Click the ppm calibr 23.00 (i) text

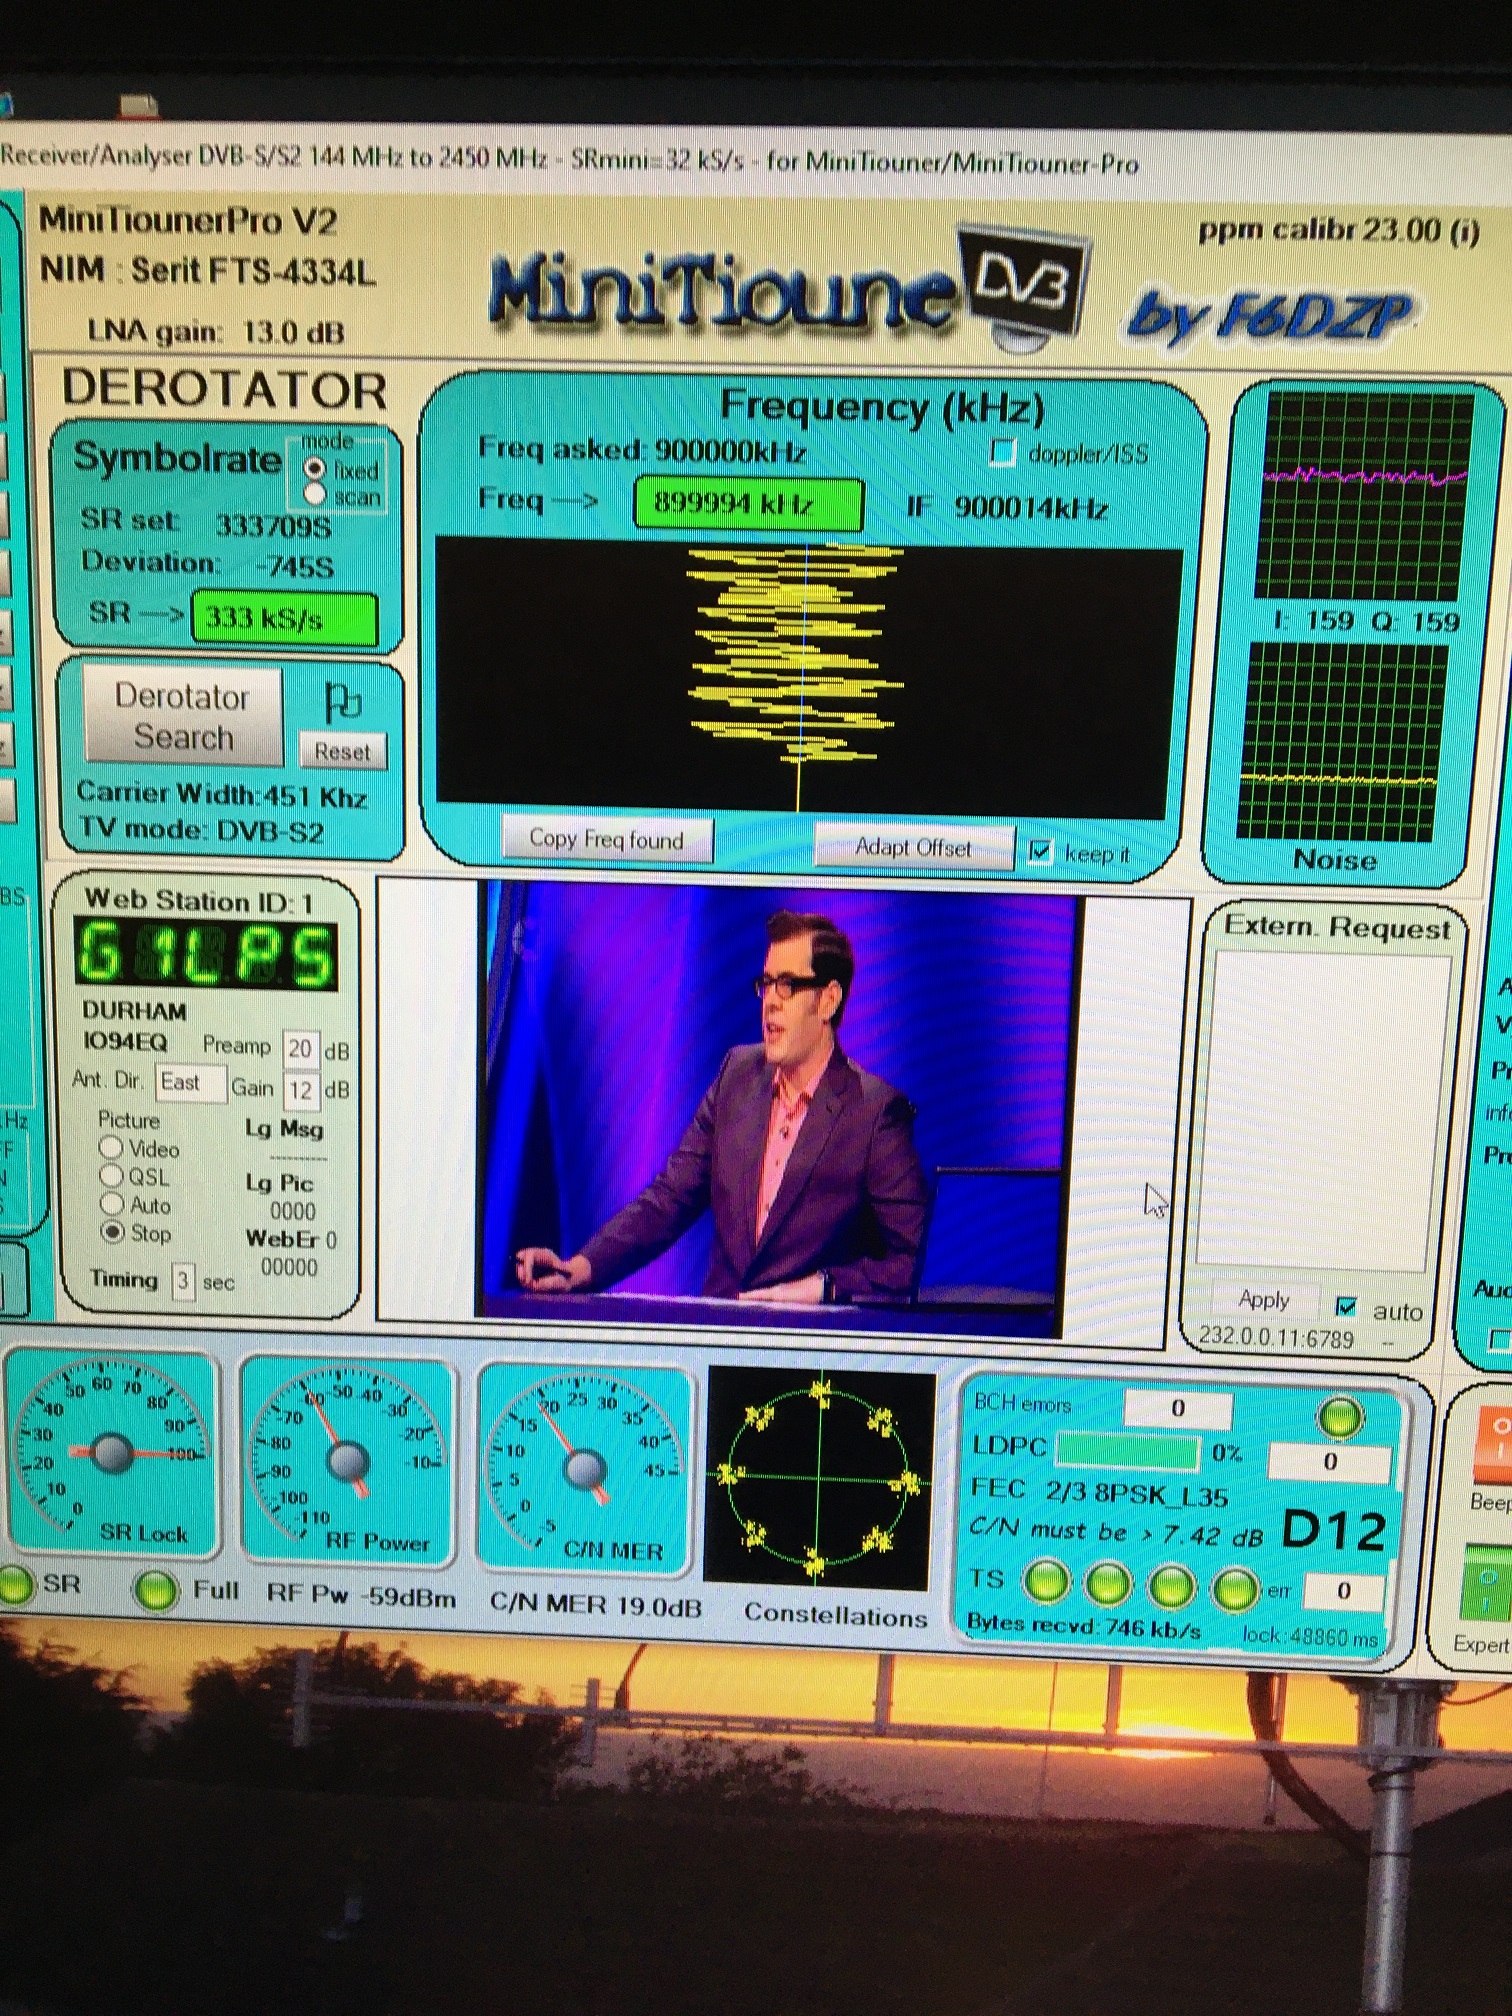1338,231
